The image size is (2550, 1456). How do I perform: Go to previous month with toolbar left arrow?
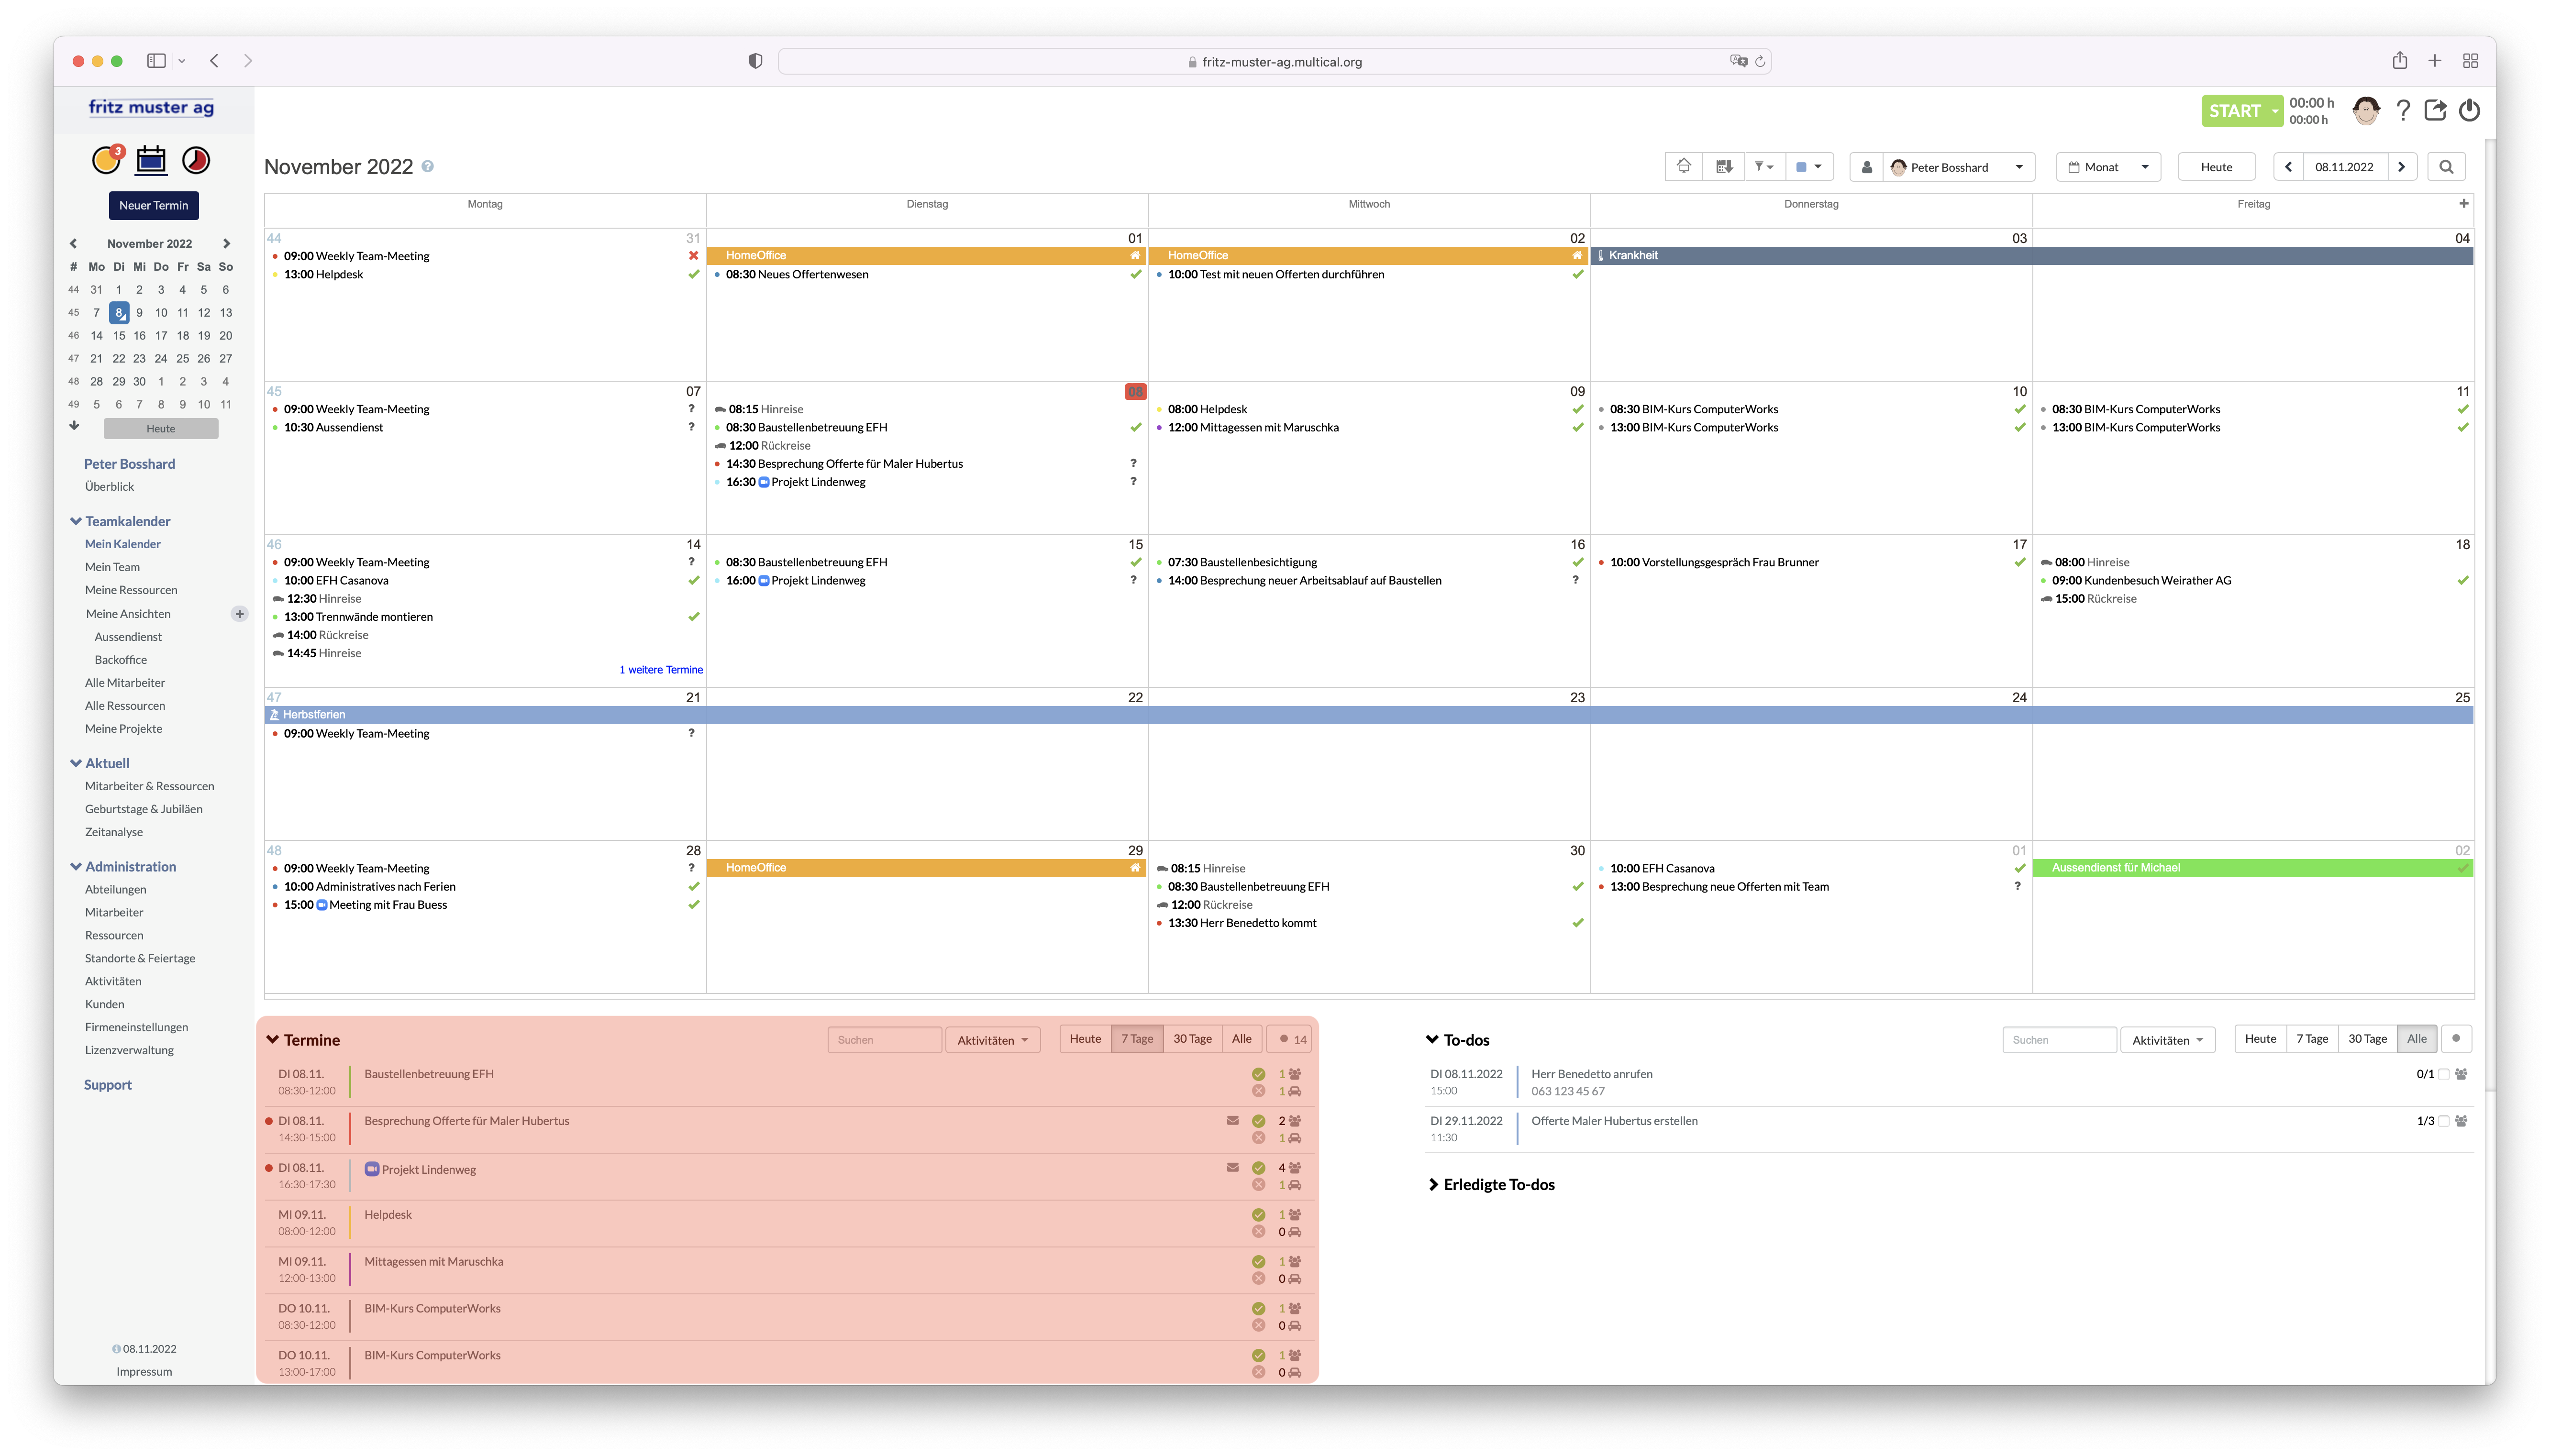click(2288, 167)
